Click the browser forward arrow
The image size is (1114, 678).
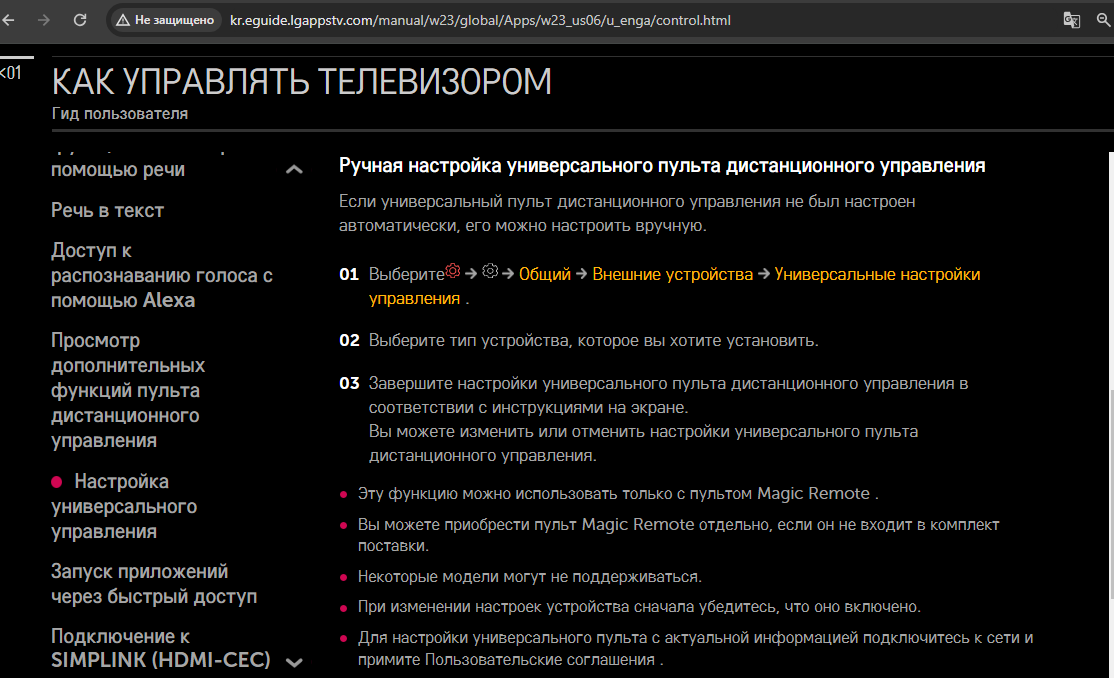pos(43,20)
